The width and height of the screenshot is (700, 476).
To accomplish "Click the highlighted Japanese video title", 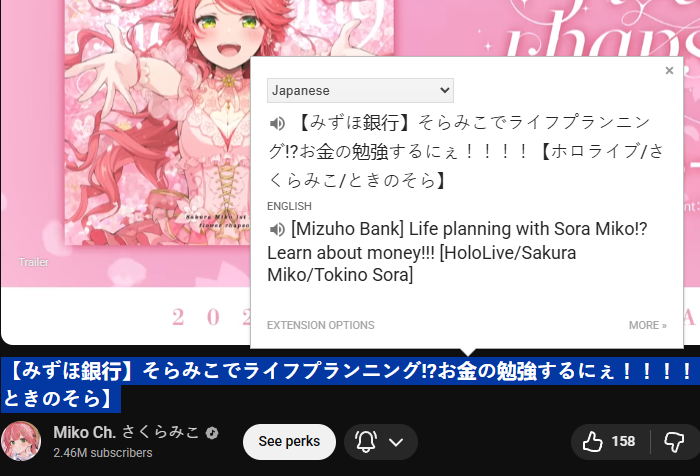I will 350,385.
